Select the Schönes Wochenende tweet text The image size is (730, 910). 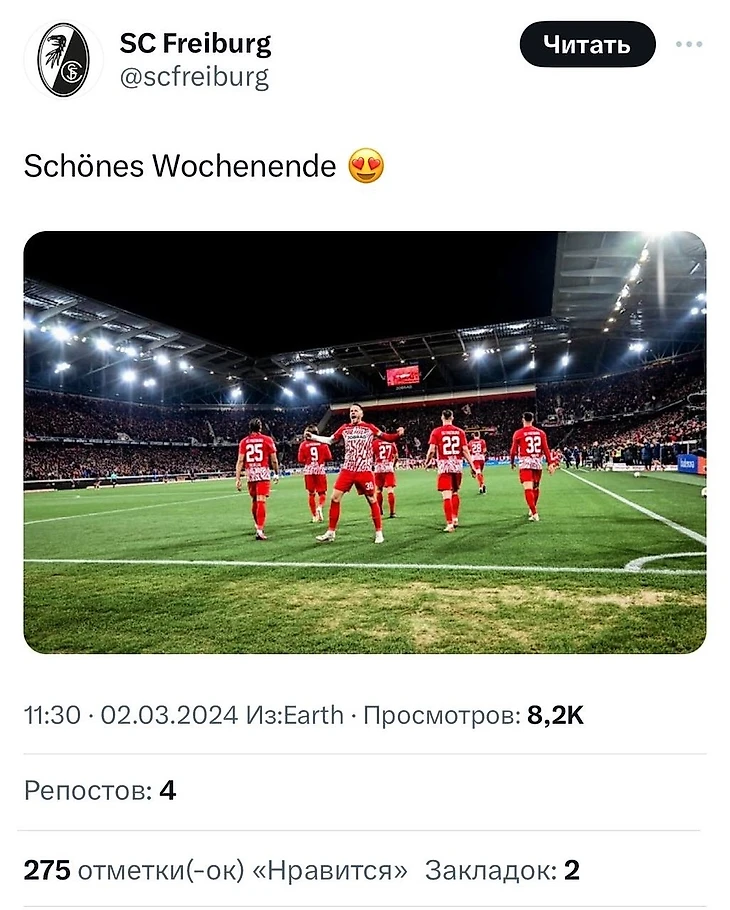point(180,166)
